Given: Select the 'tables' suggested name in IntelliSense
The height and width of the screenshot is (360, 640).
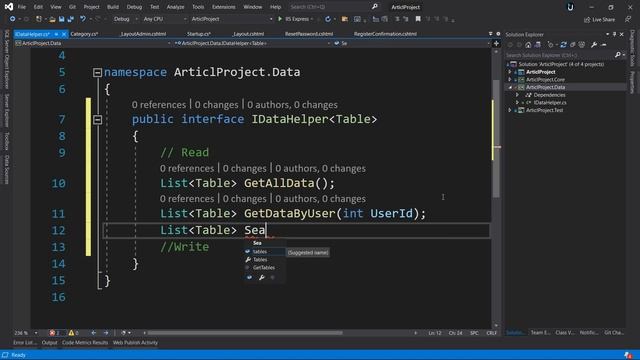Looking at the screenshot, I should (x=264, y=252).
